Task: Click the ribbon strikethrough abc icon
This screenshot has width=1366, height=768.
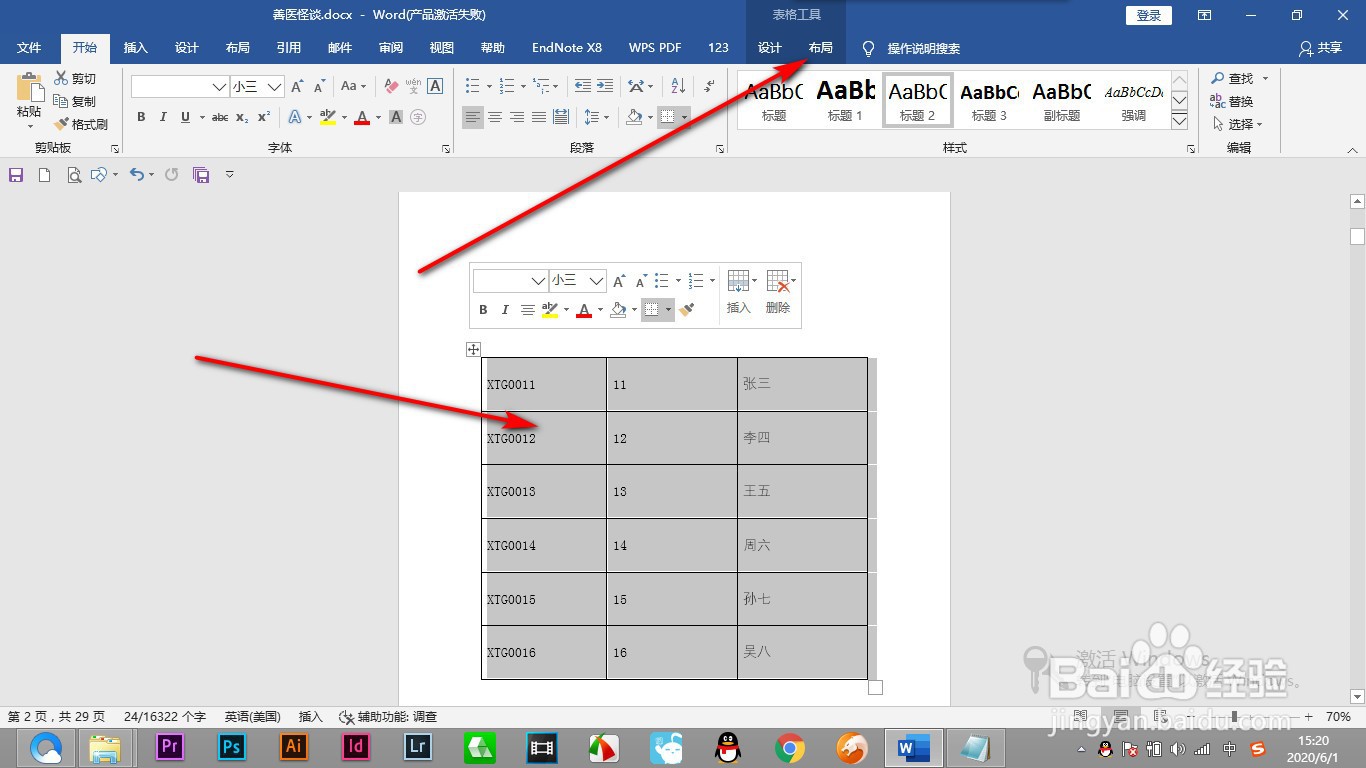Action: tap(220, 117)
